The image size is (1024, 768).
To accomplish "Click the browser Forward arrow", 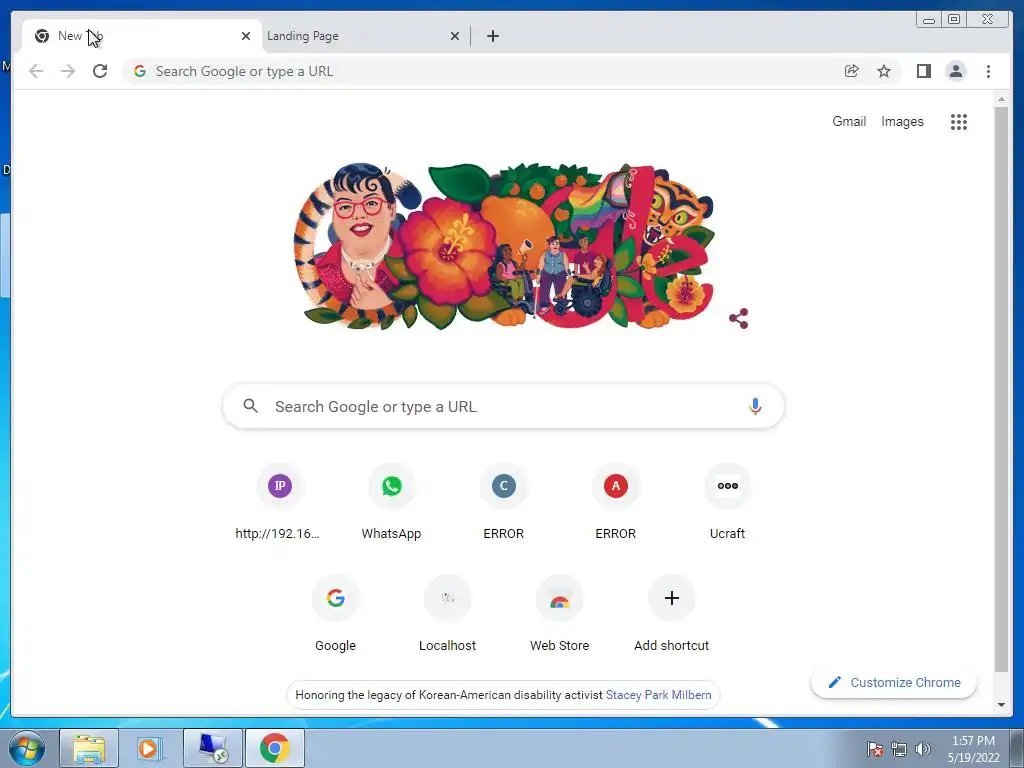I will [x=68, y=71].
